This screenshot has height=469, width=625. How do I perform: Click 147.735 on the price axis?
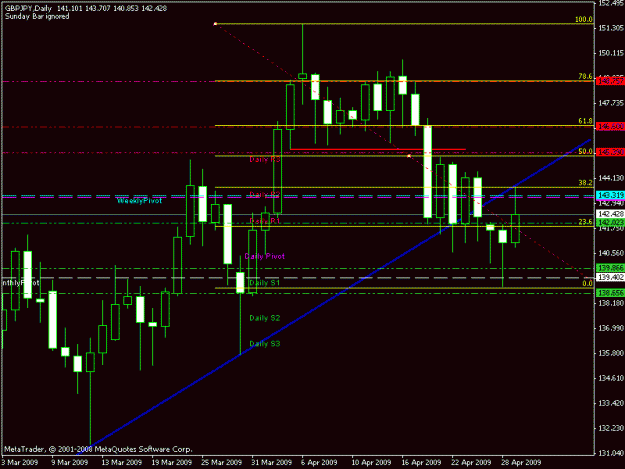[x=610, y=103]
